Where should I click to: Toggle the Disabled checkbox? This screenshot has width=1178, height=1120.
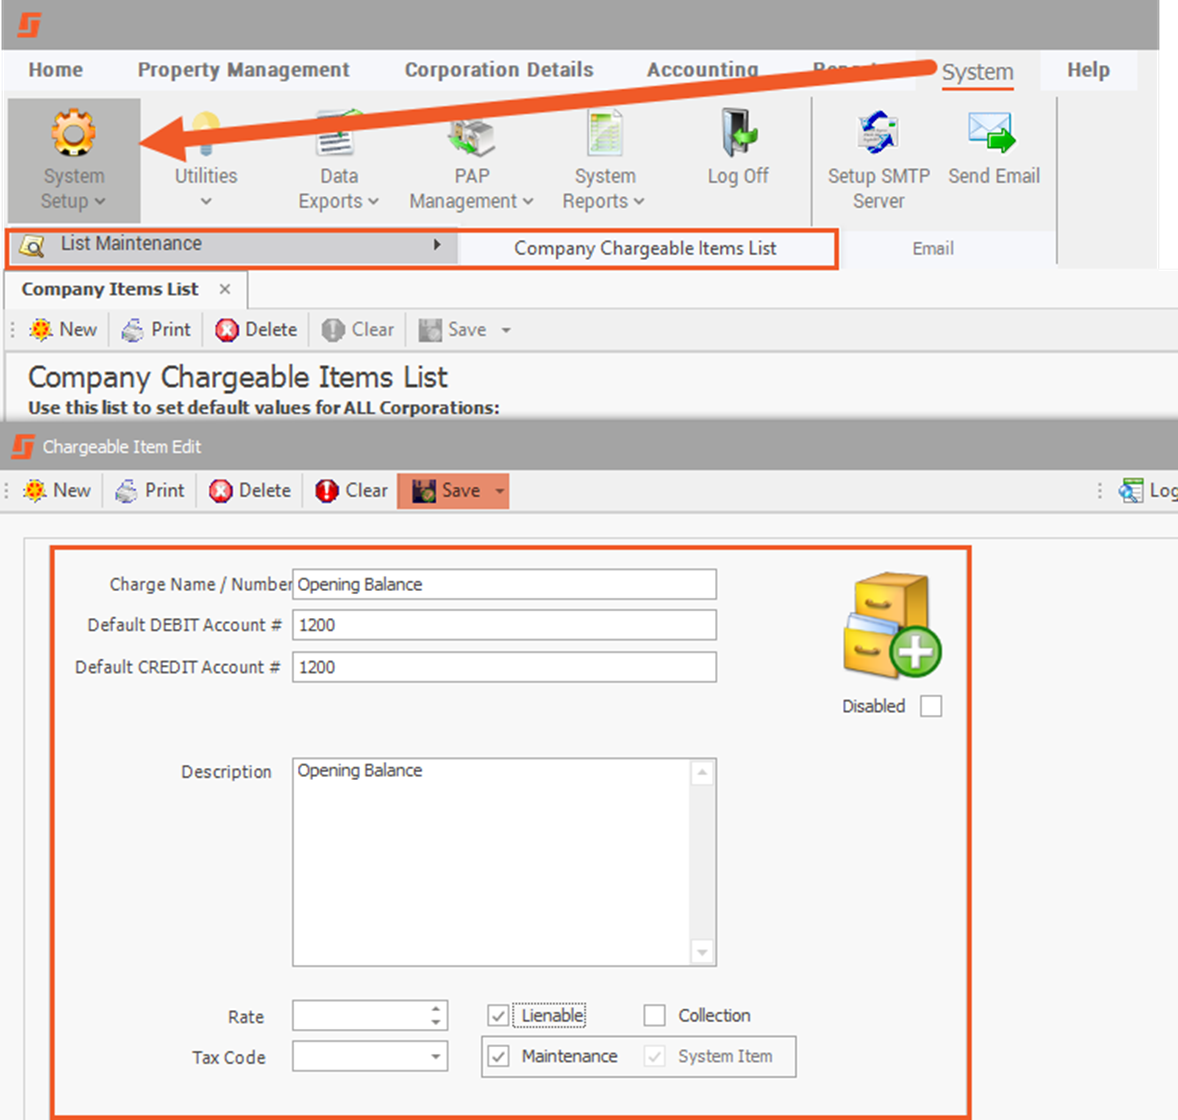[x=931, y=706]
